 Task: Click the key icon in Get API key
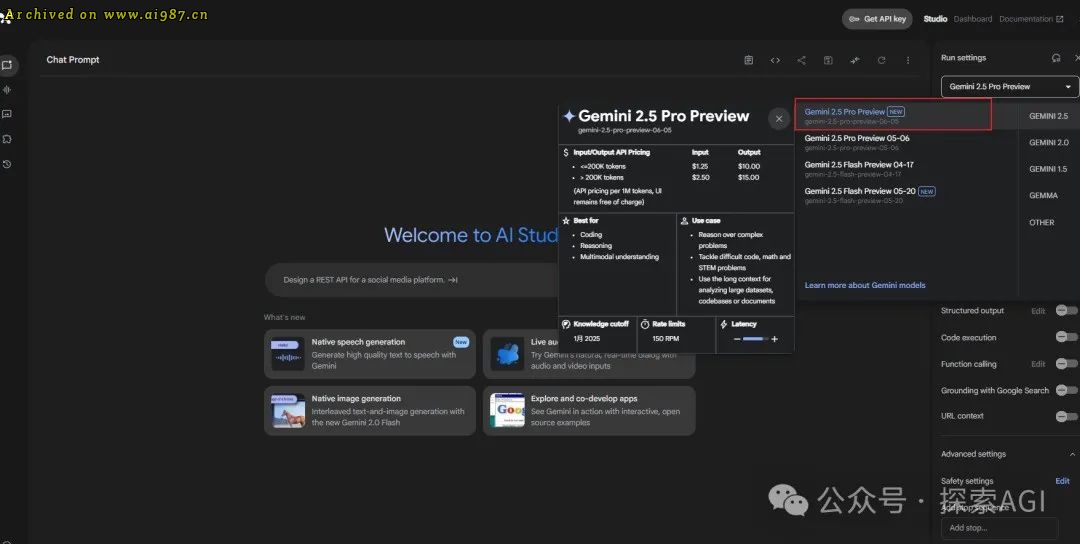(x=854, y=19)
